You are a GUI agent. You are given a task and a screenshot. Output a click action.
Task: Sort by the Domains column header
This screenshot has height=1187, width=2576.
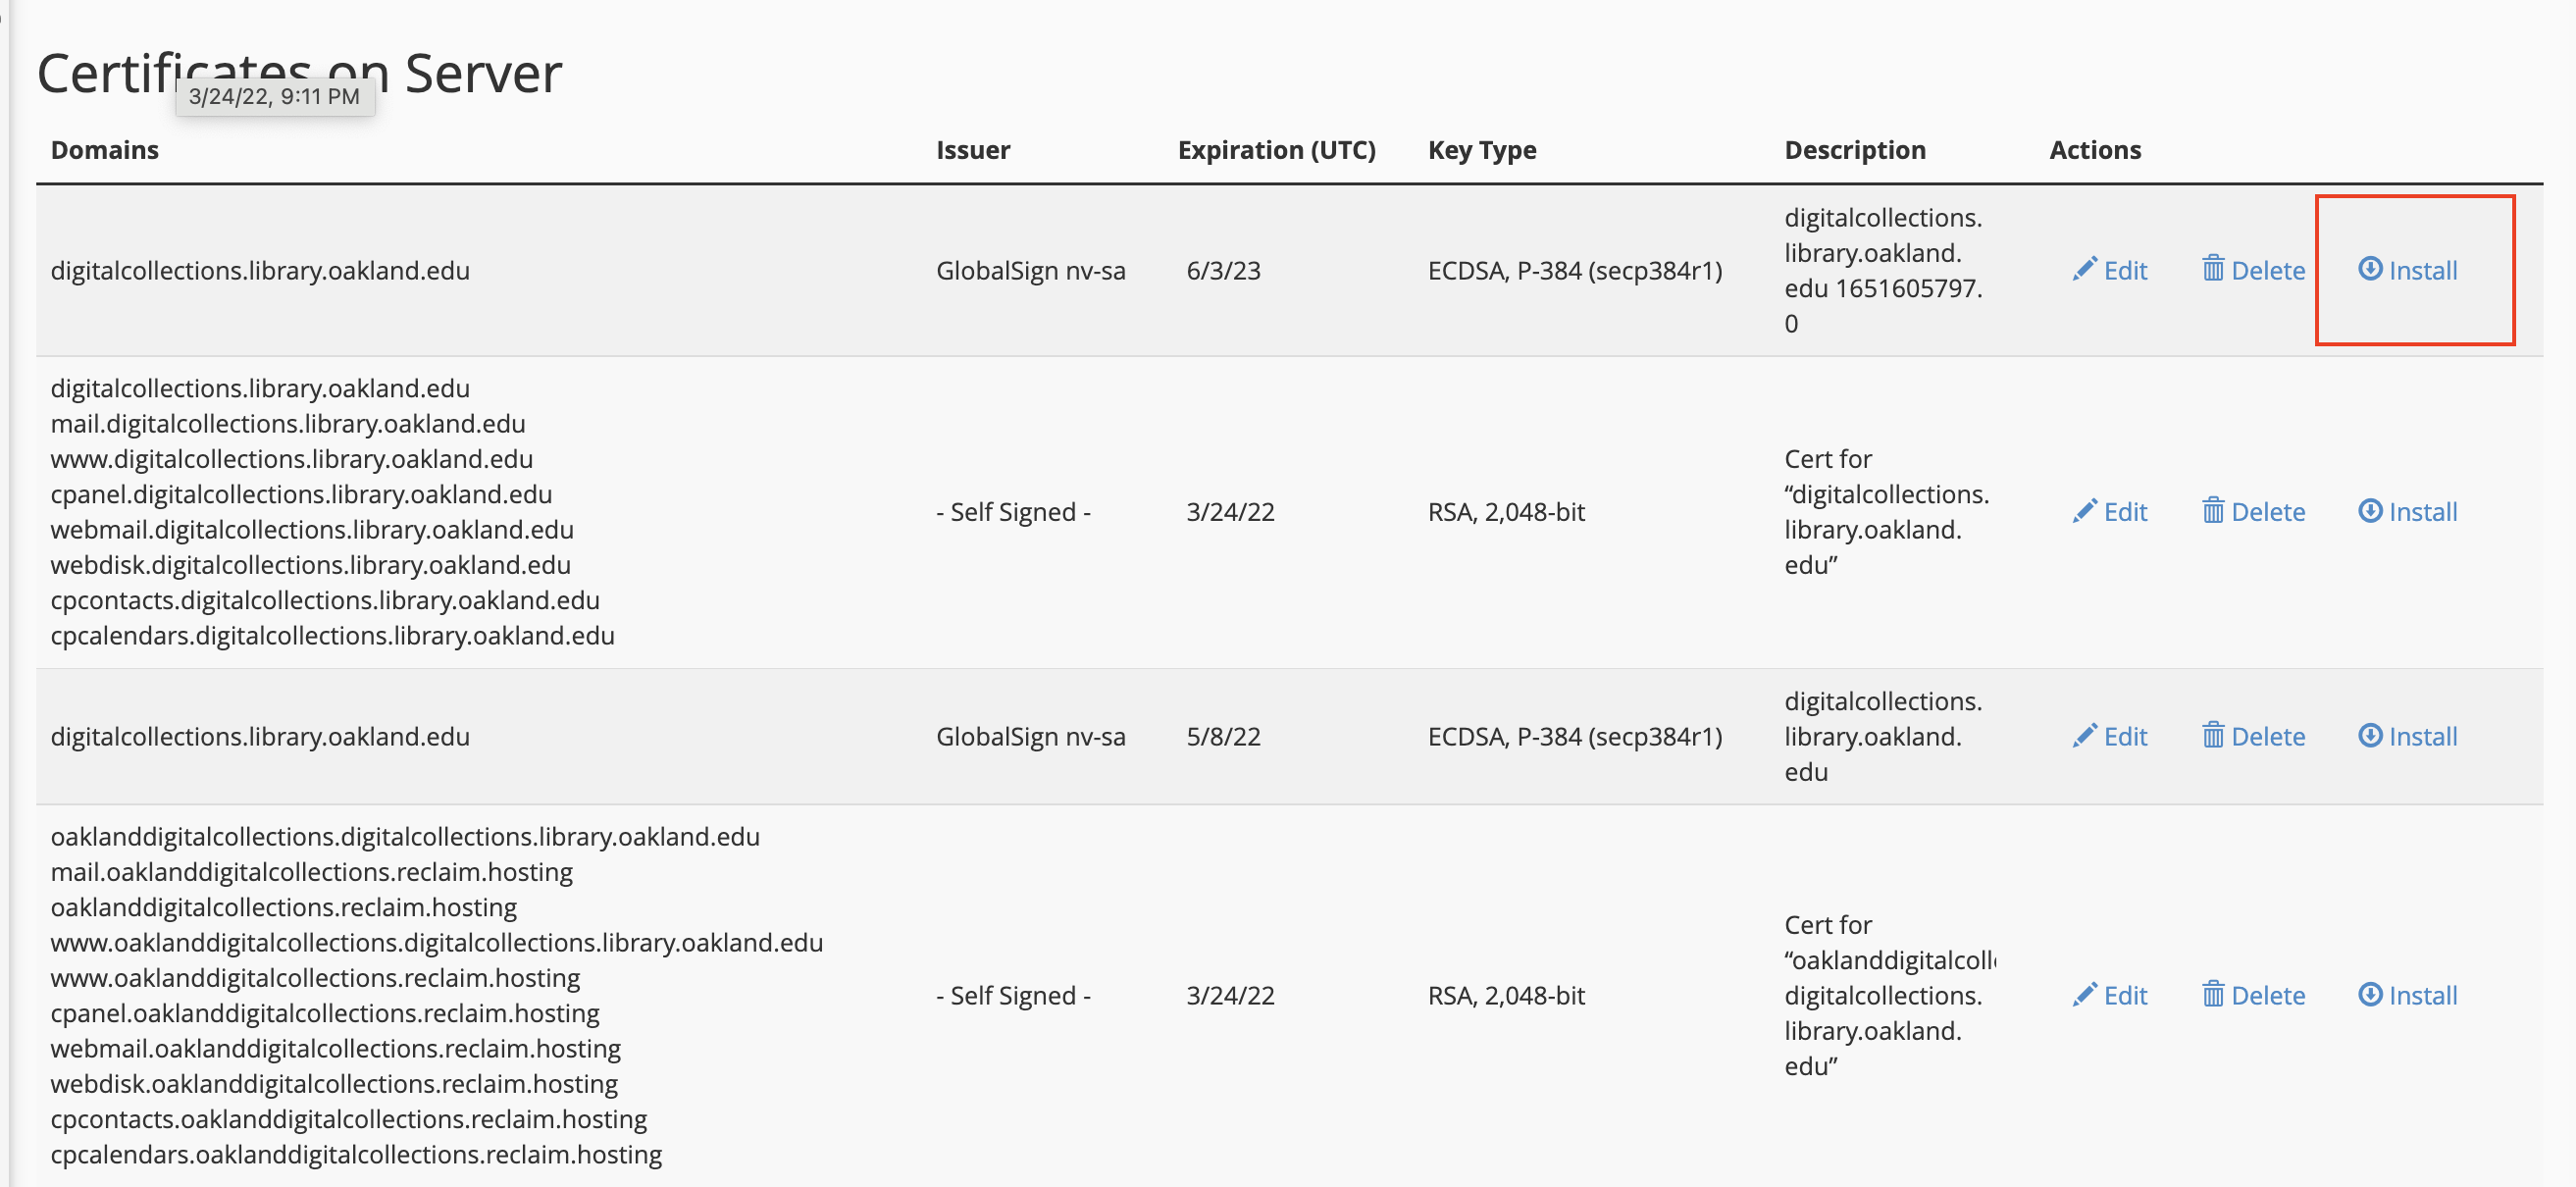click(x=105, y=150)
